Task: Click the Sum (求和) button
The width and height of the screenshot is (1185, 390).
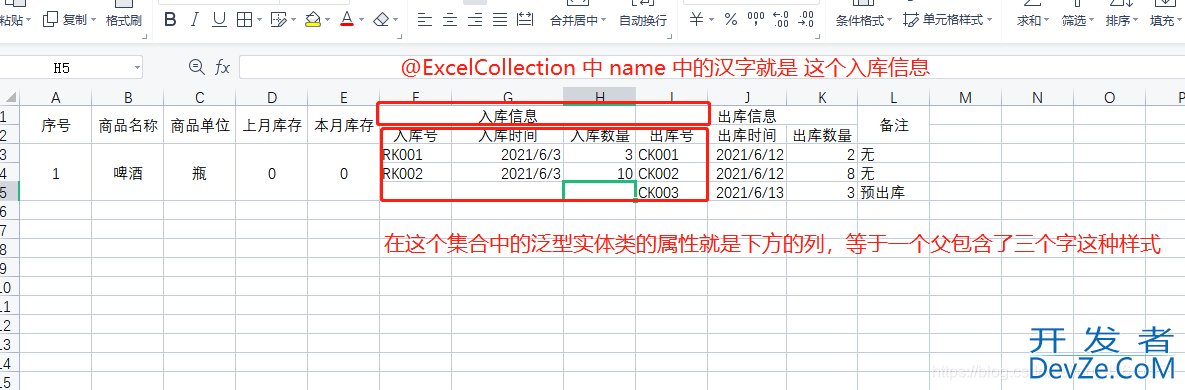Action: (1032, 20)
